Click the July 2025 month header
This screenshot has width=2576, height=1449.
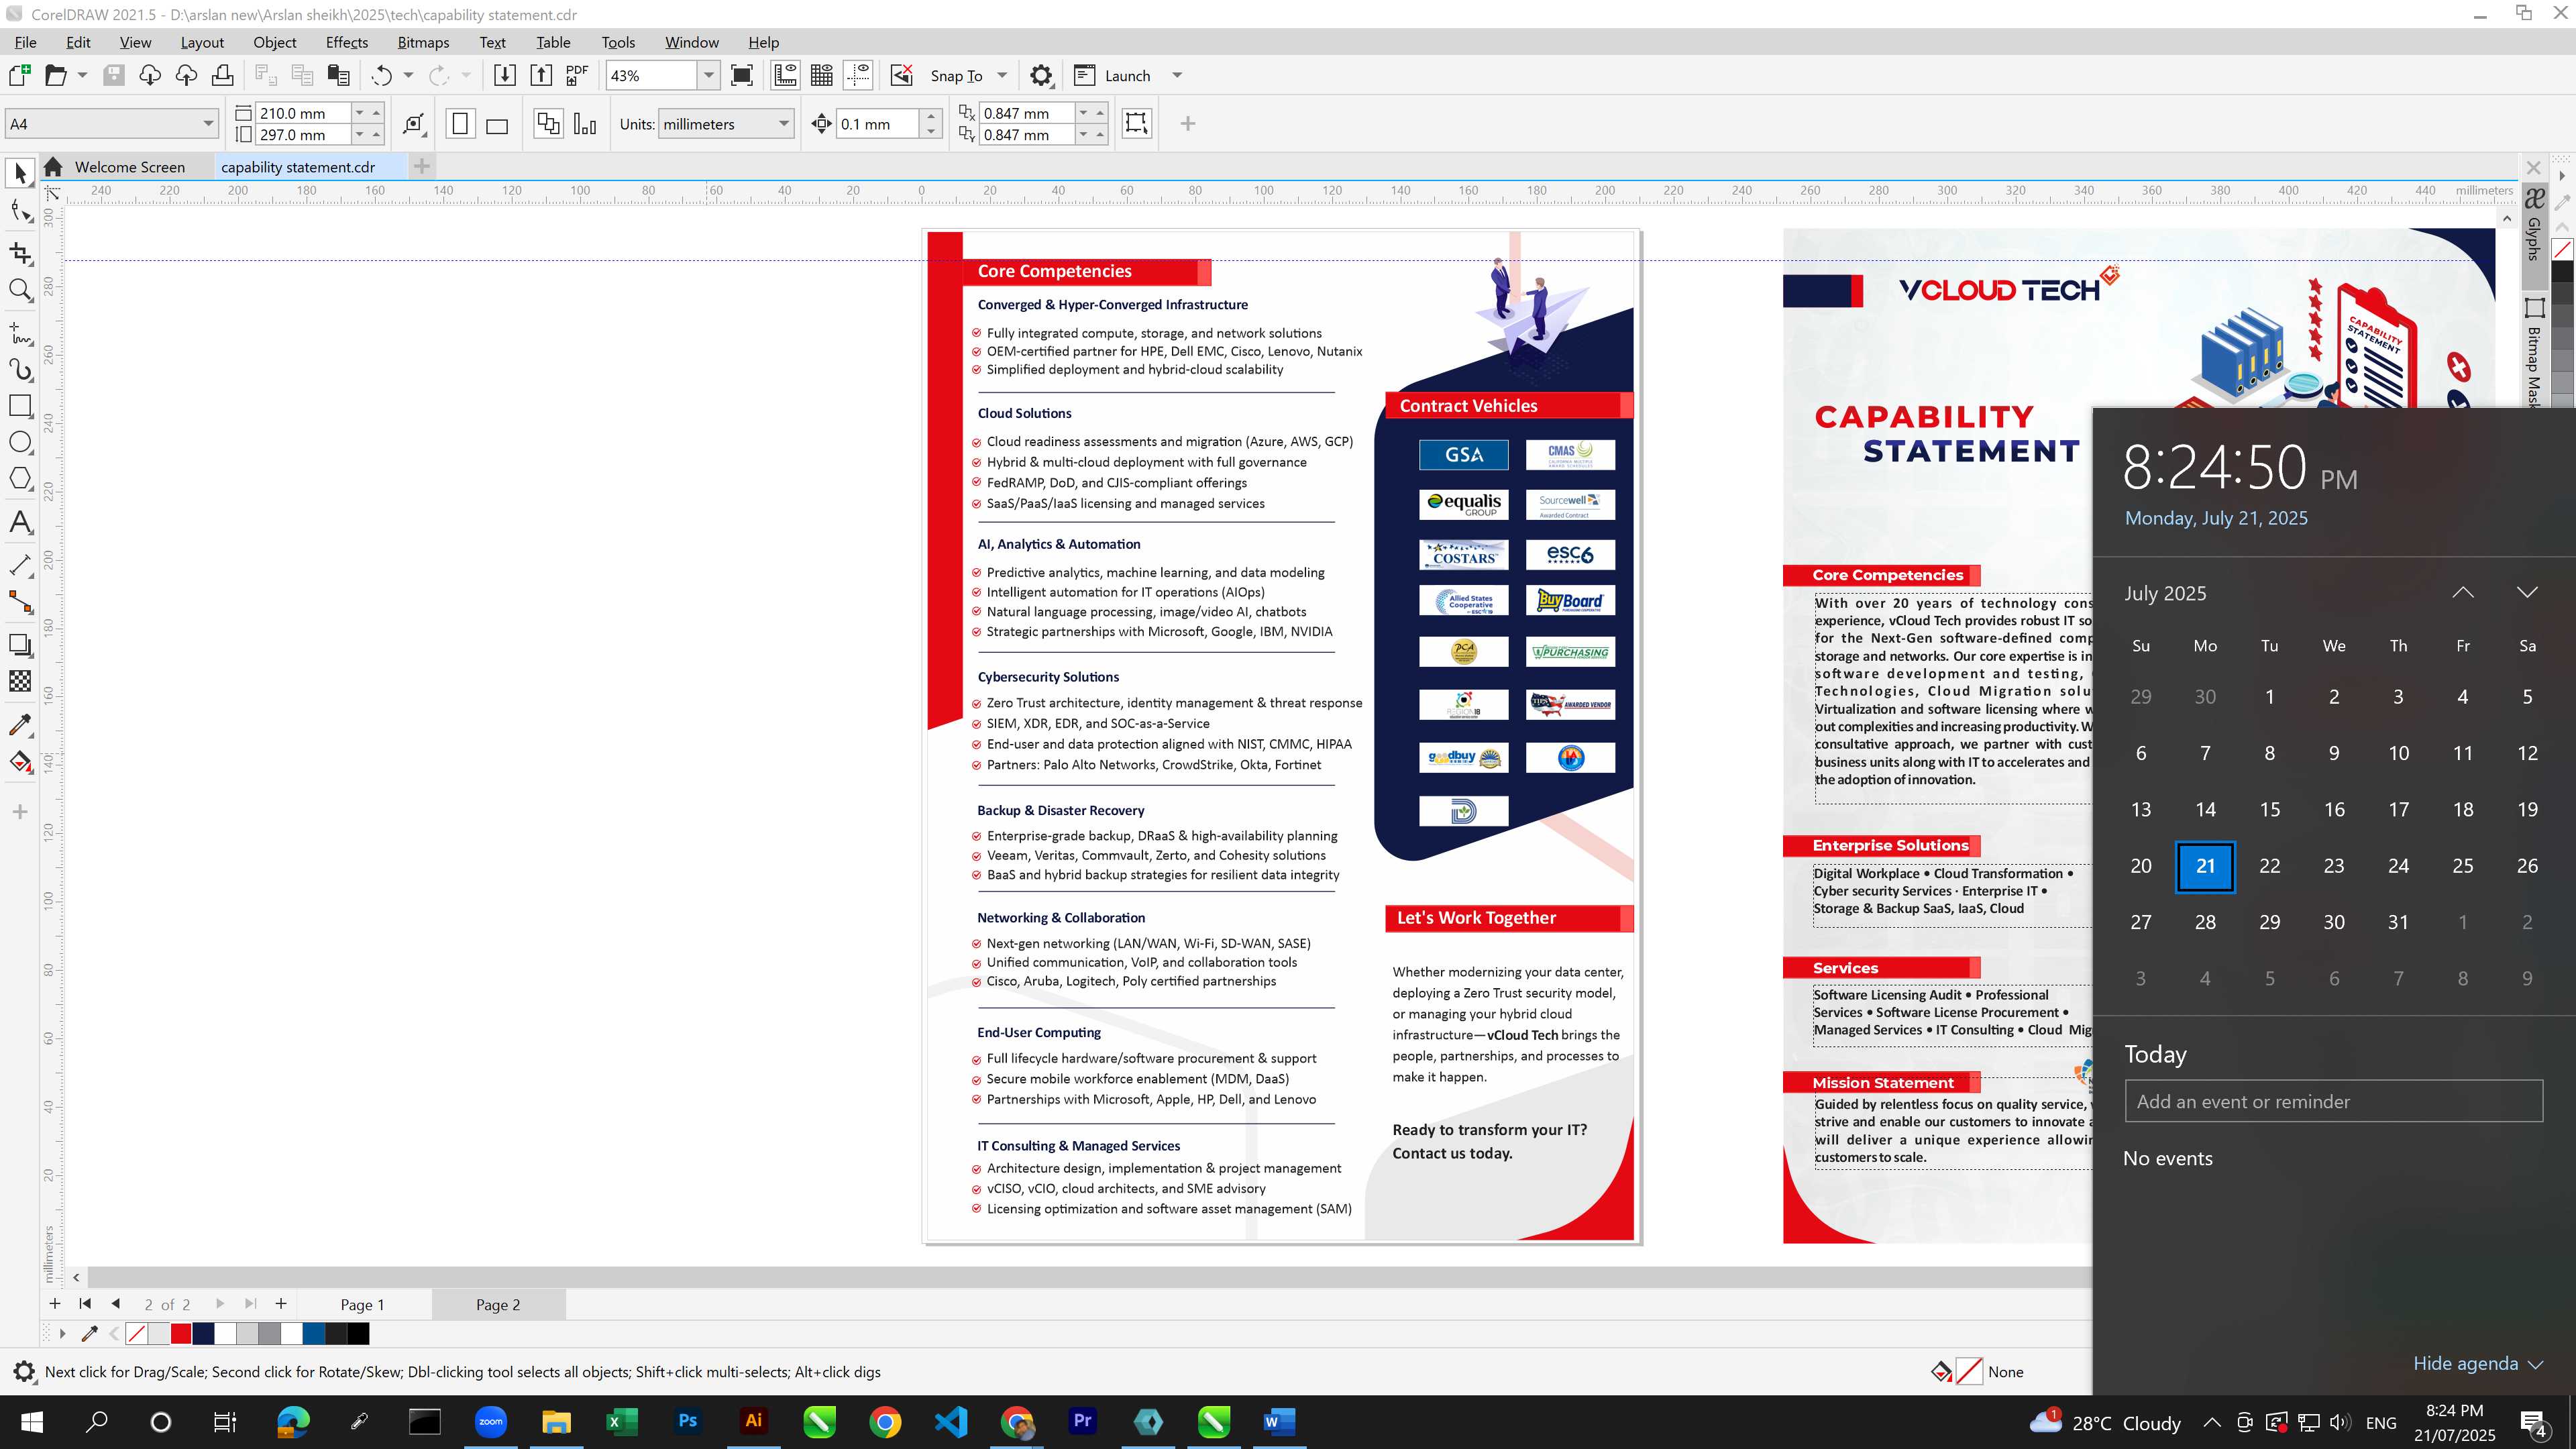pos(2165,593)
